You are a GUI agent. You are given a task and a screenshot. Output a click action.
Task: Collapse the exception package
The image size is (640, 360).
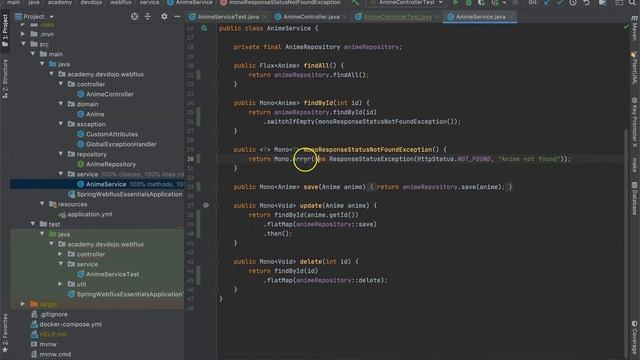(61, 124)
